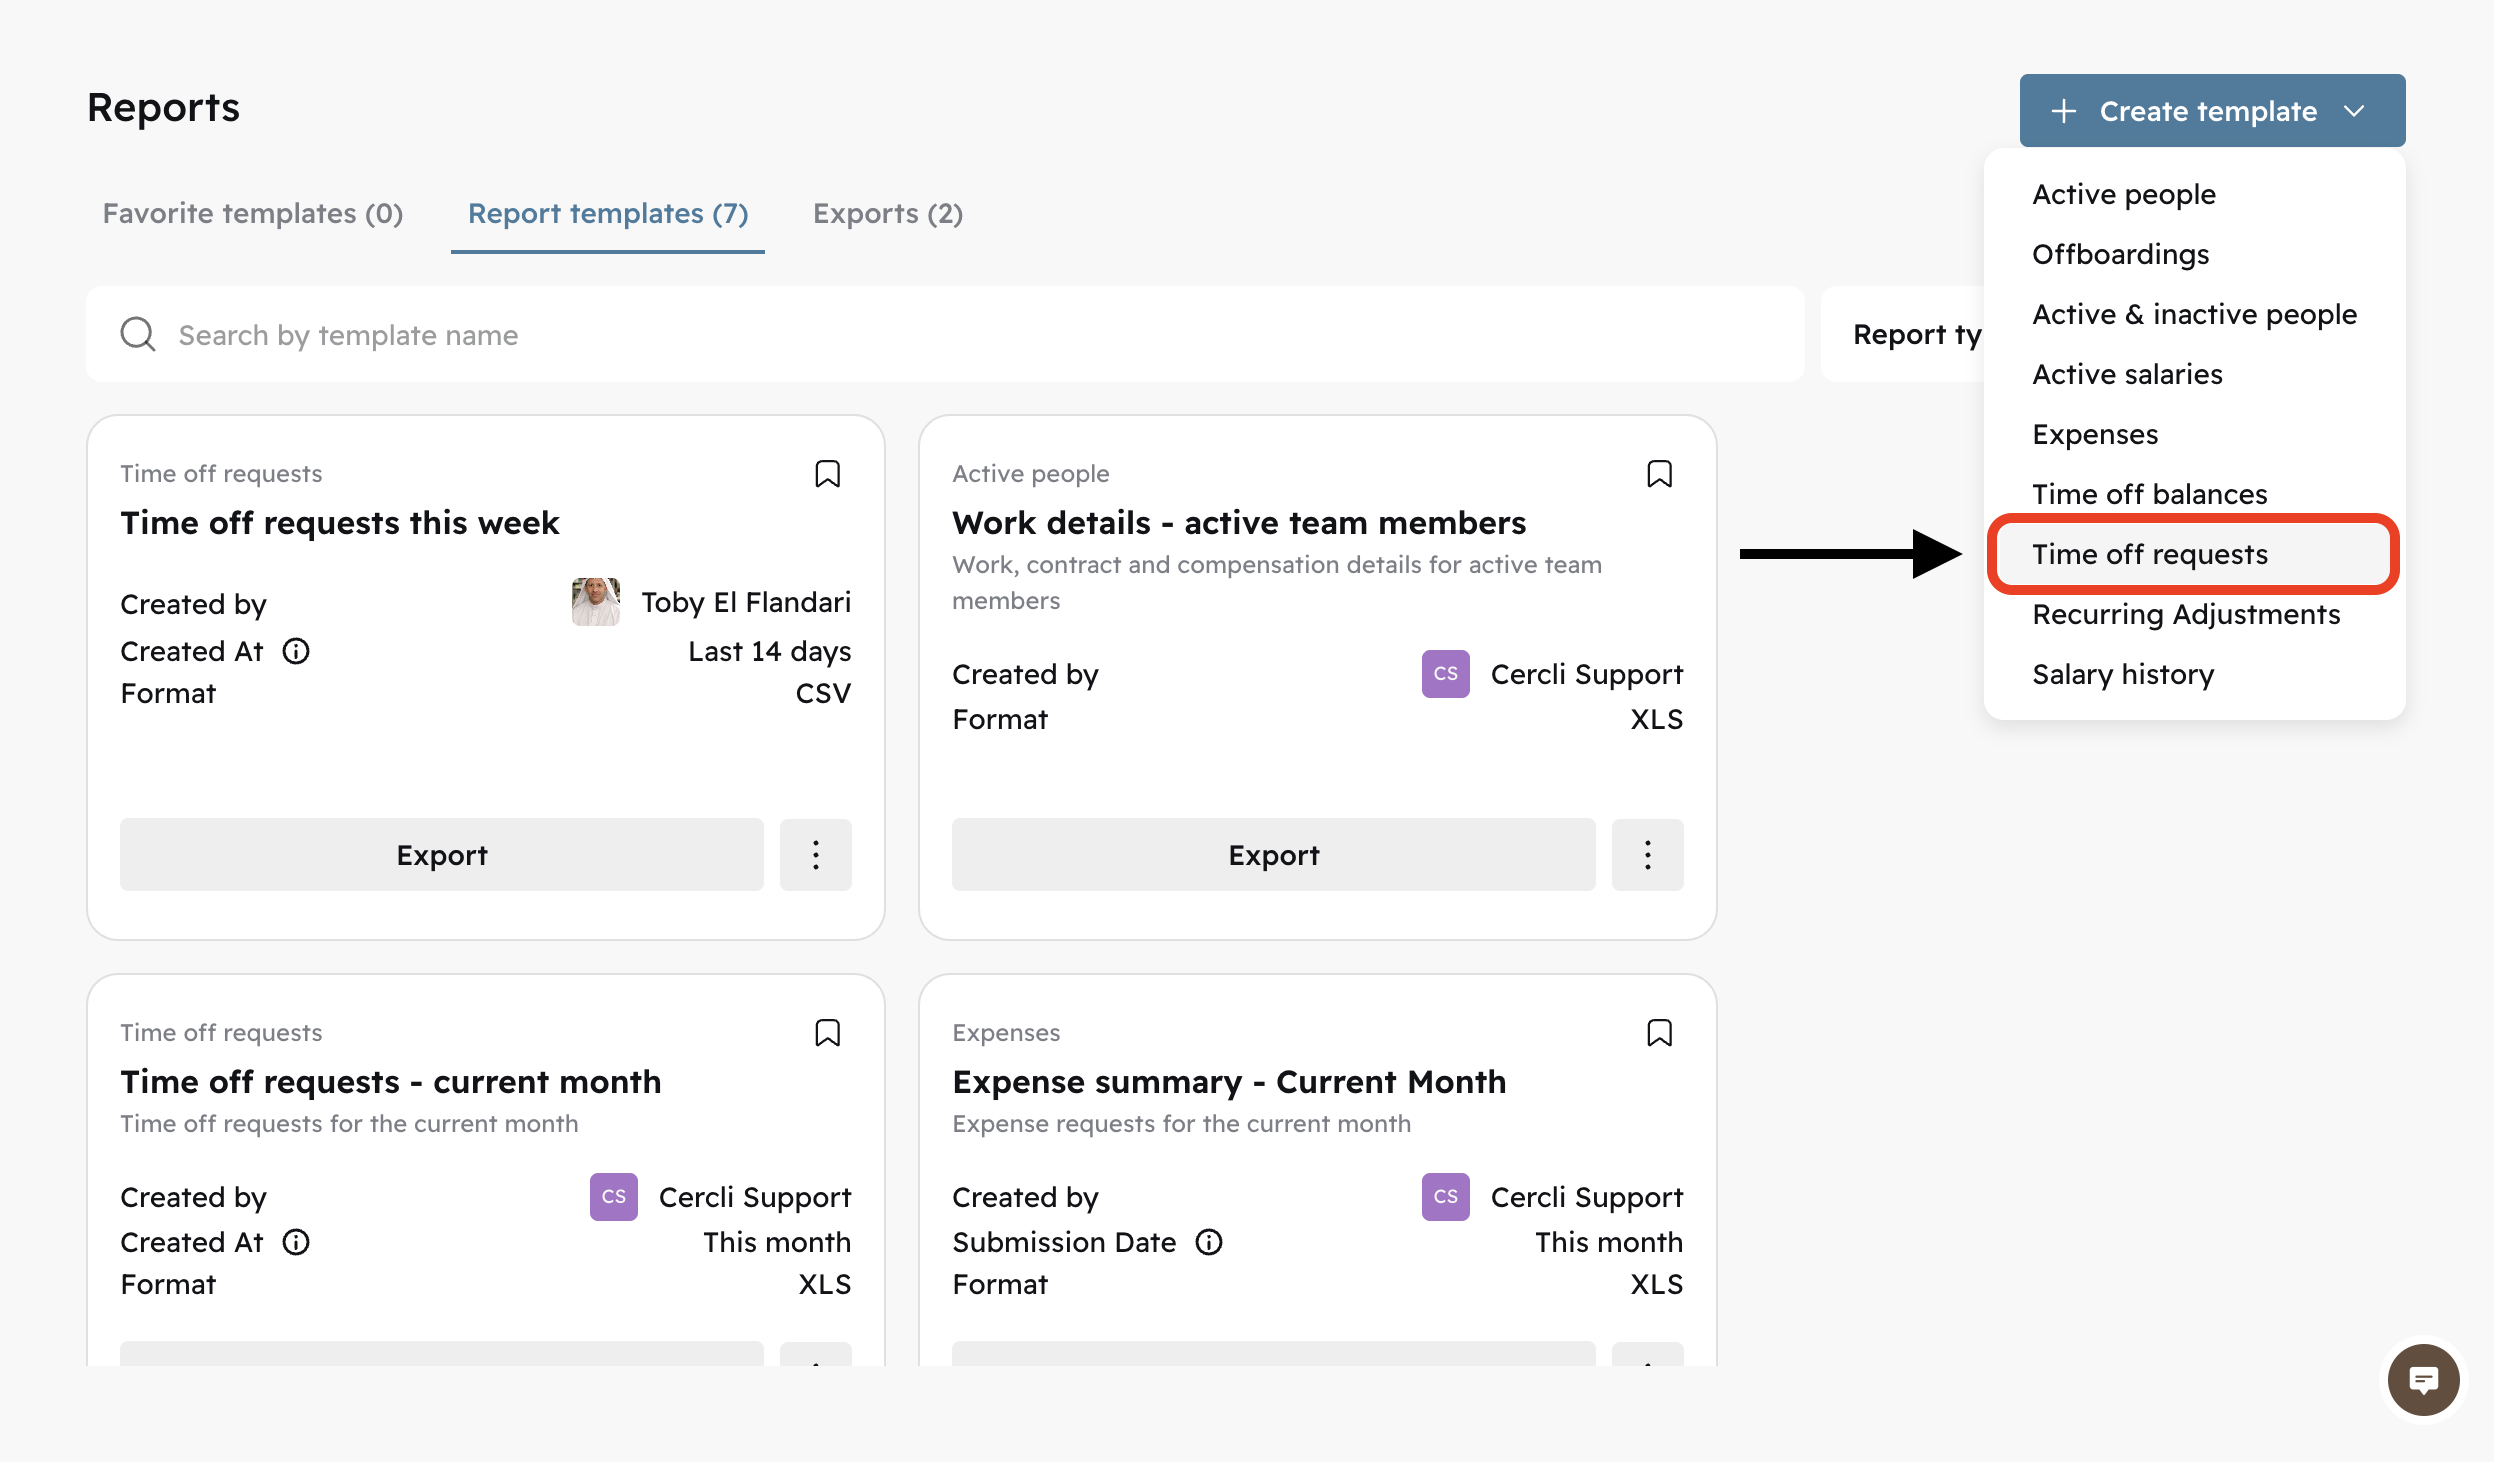The image size is (2494, 1462).
Task: Click Toby El Flandari's avatar photo
Action: [x=595, y=602]
